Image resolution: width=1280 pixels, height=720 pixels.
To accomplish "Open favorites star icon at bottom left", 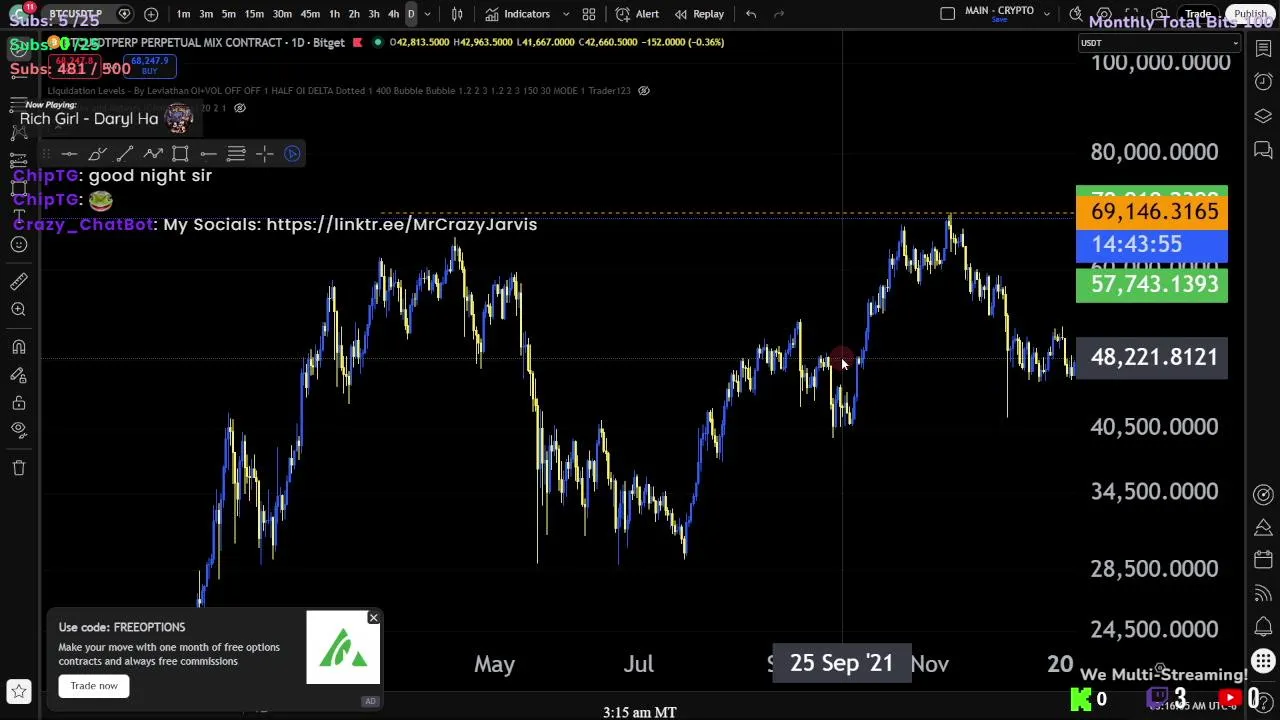I will pyautogui.click(x=18, y=690).
